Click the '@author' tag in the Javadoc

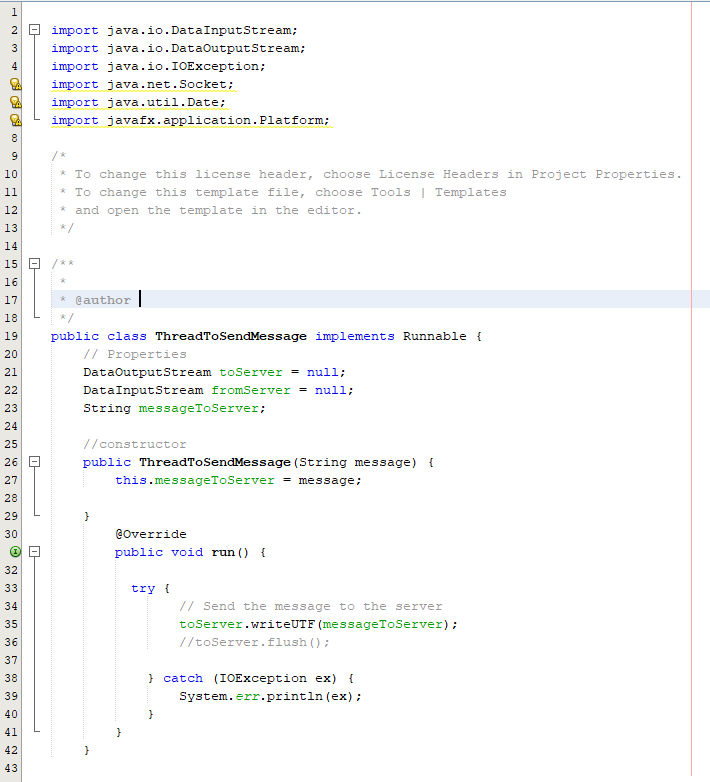103,300
